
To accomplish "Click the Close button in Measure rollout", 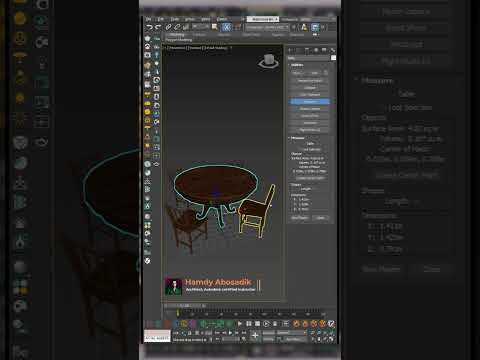I will click(x=320, y=218).
